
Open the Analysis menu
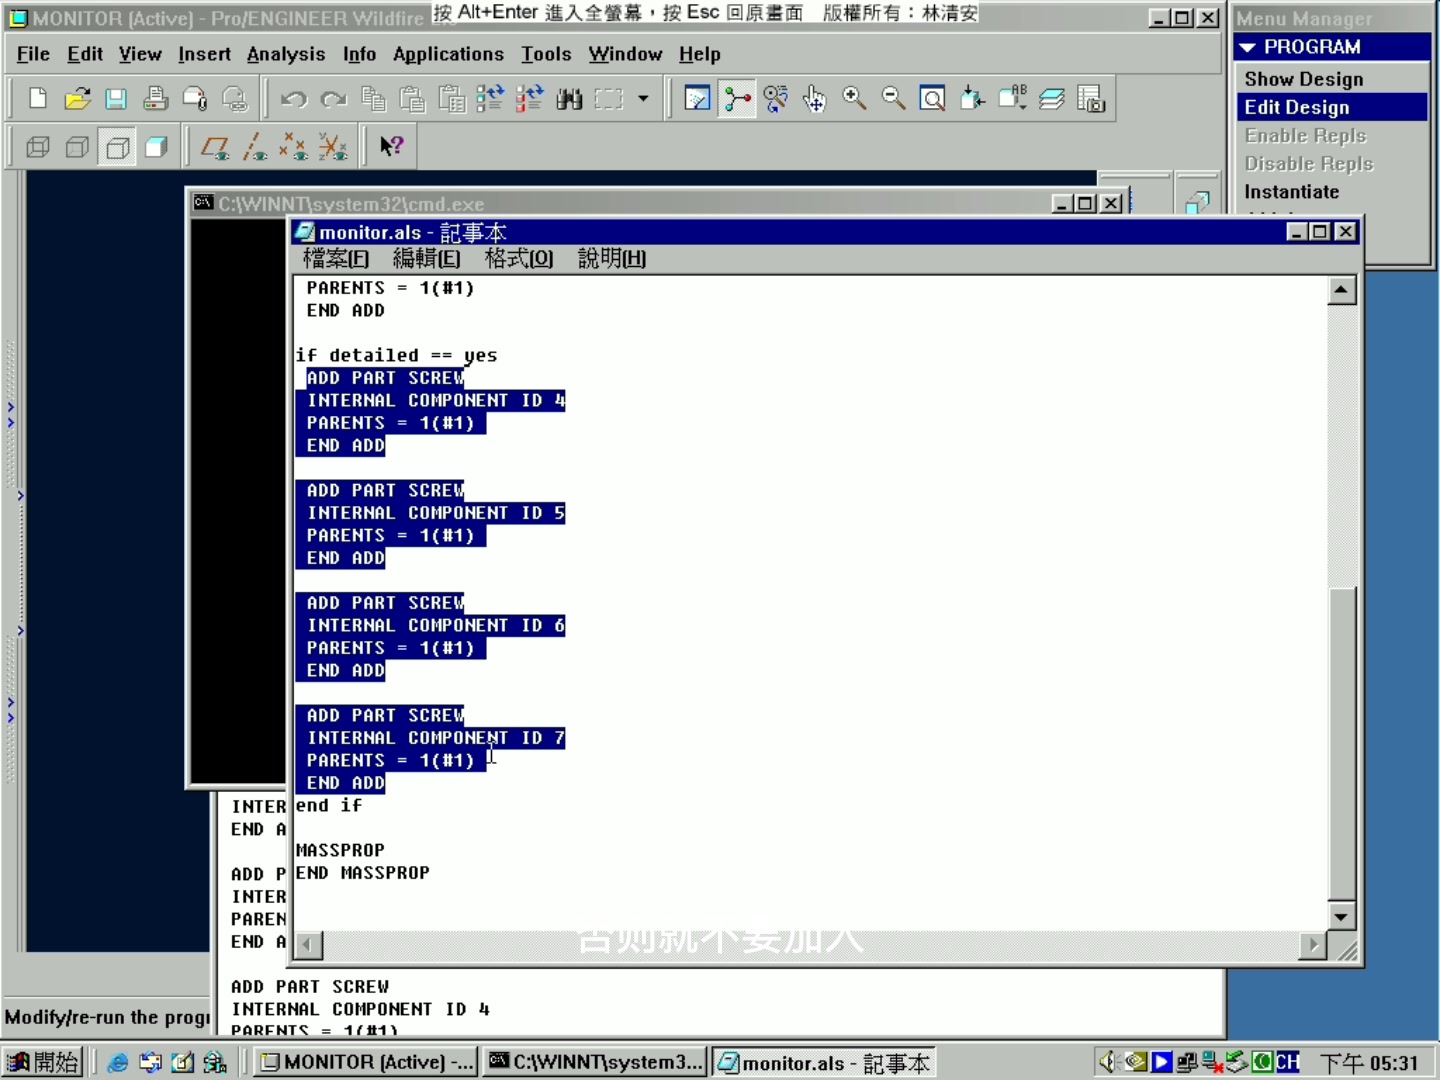(286, 54)
